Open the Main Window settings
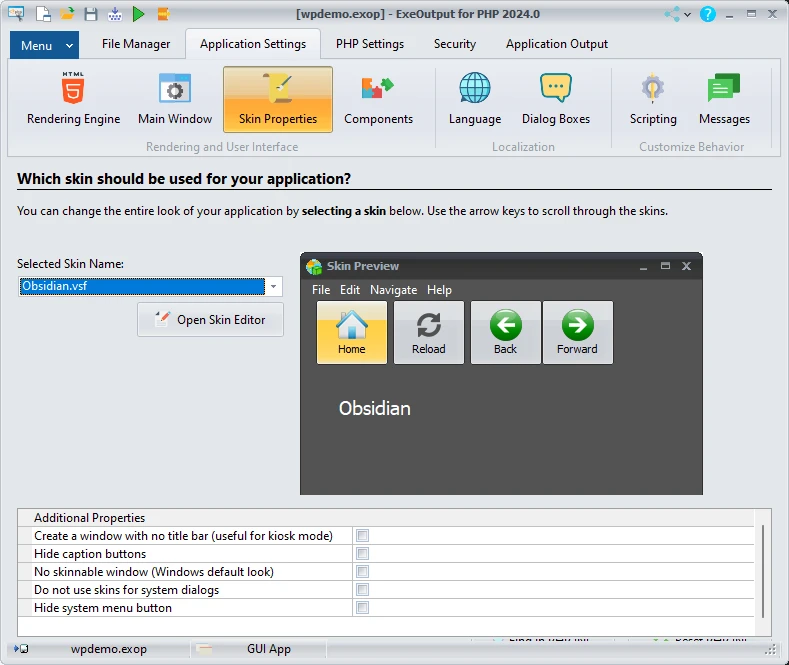 point(175,100)
